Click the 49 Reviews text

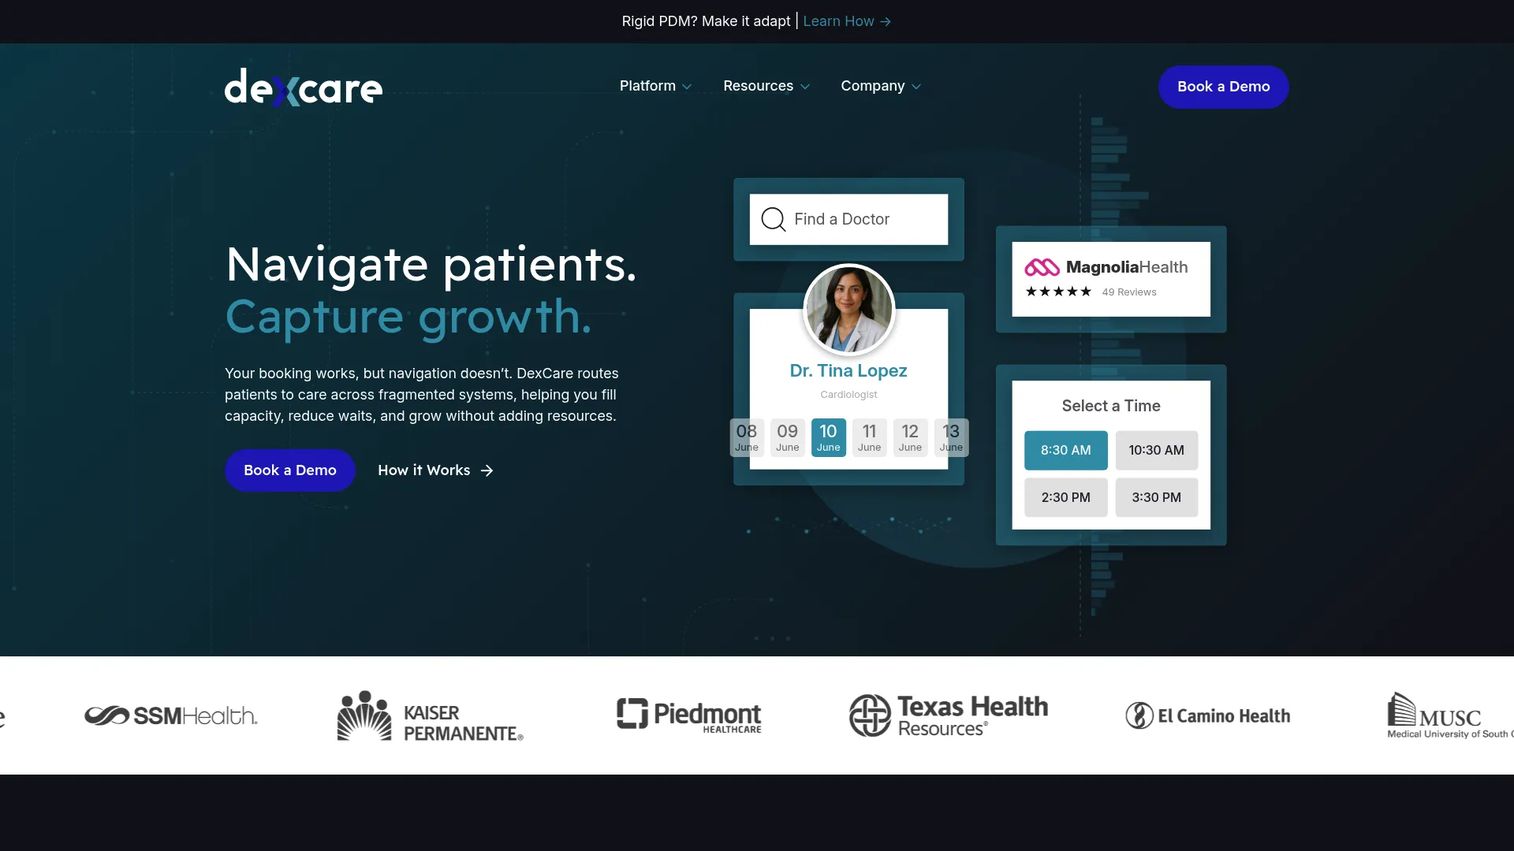(1129, 292)
